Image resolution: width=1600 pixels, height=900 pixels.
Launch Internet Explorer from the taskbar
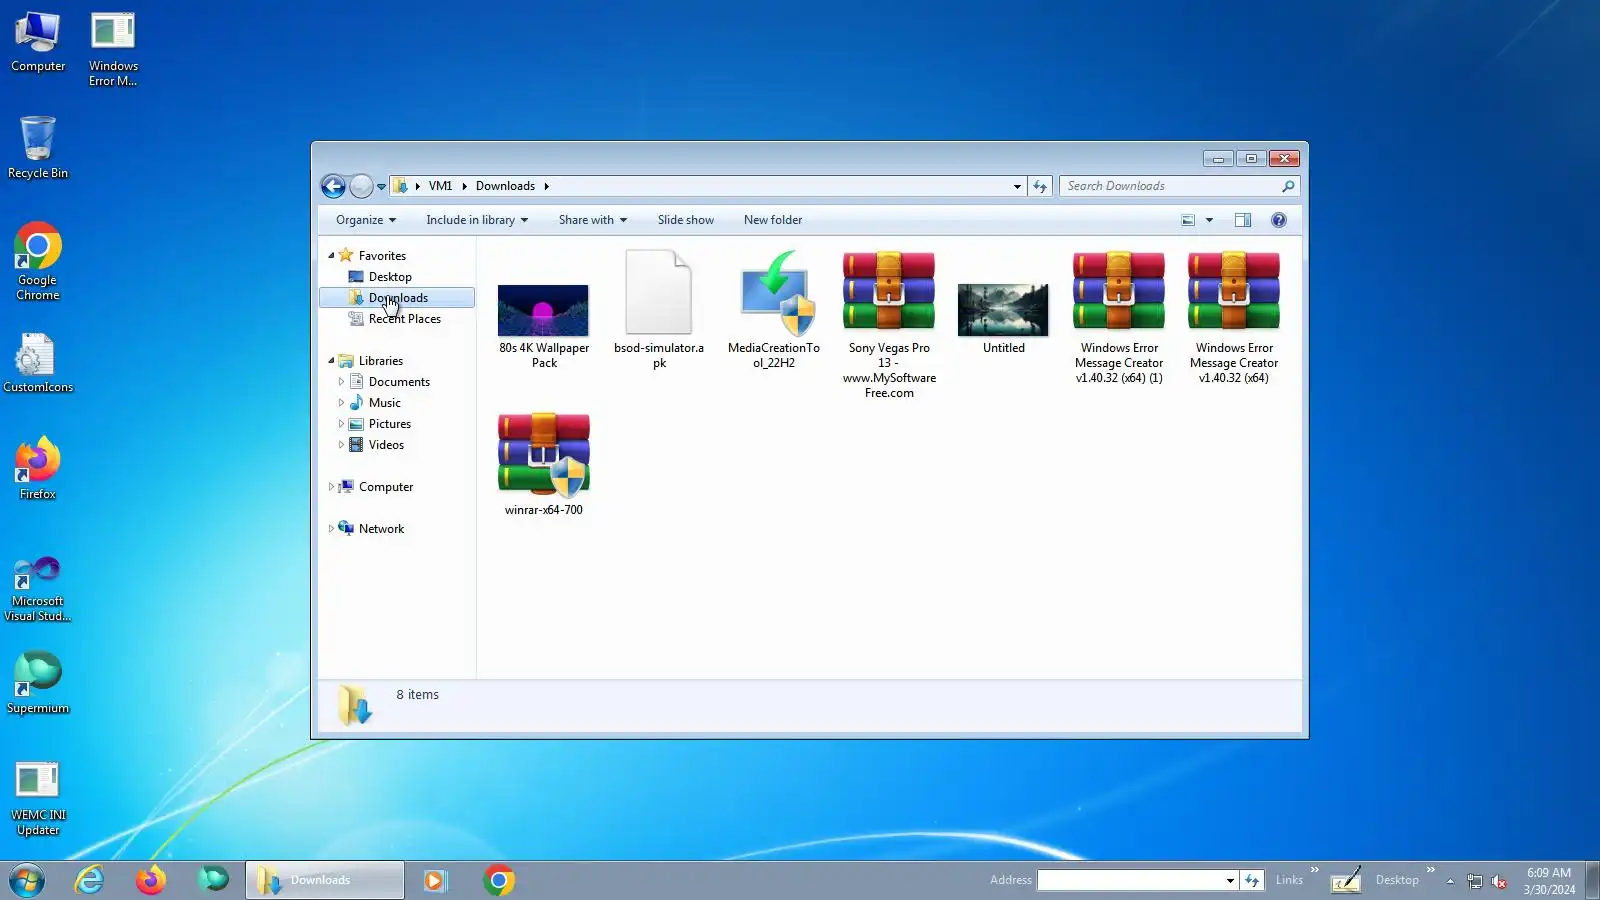pos(89,880)
